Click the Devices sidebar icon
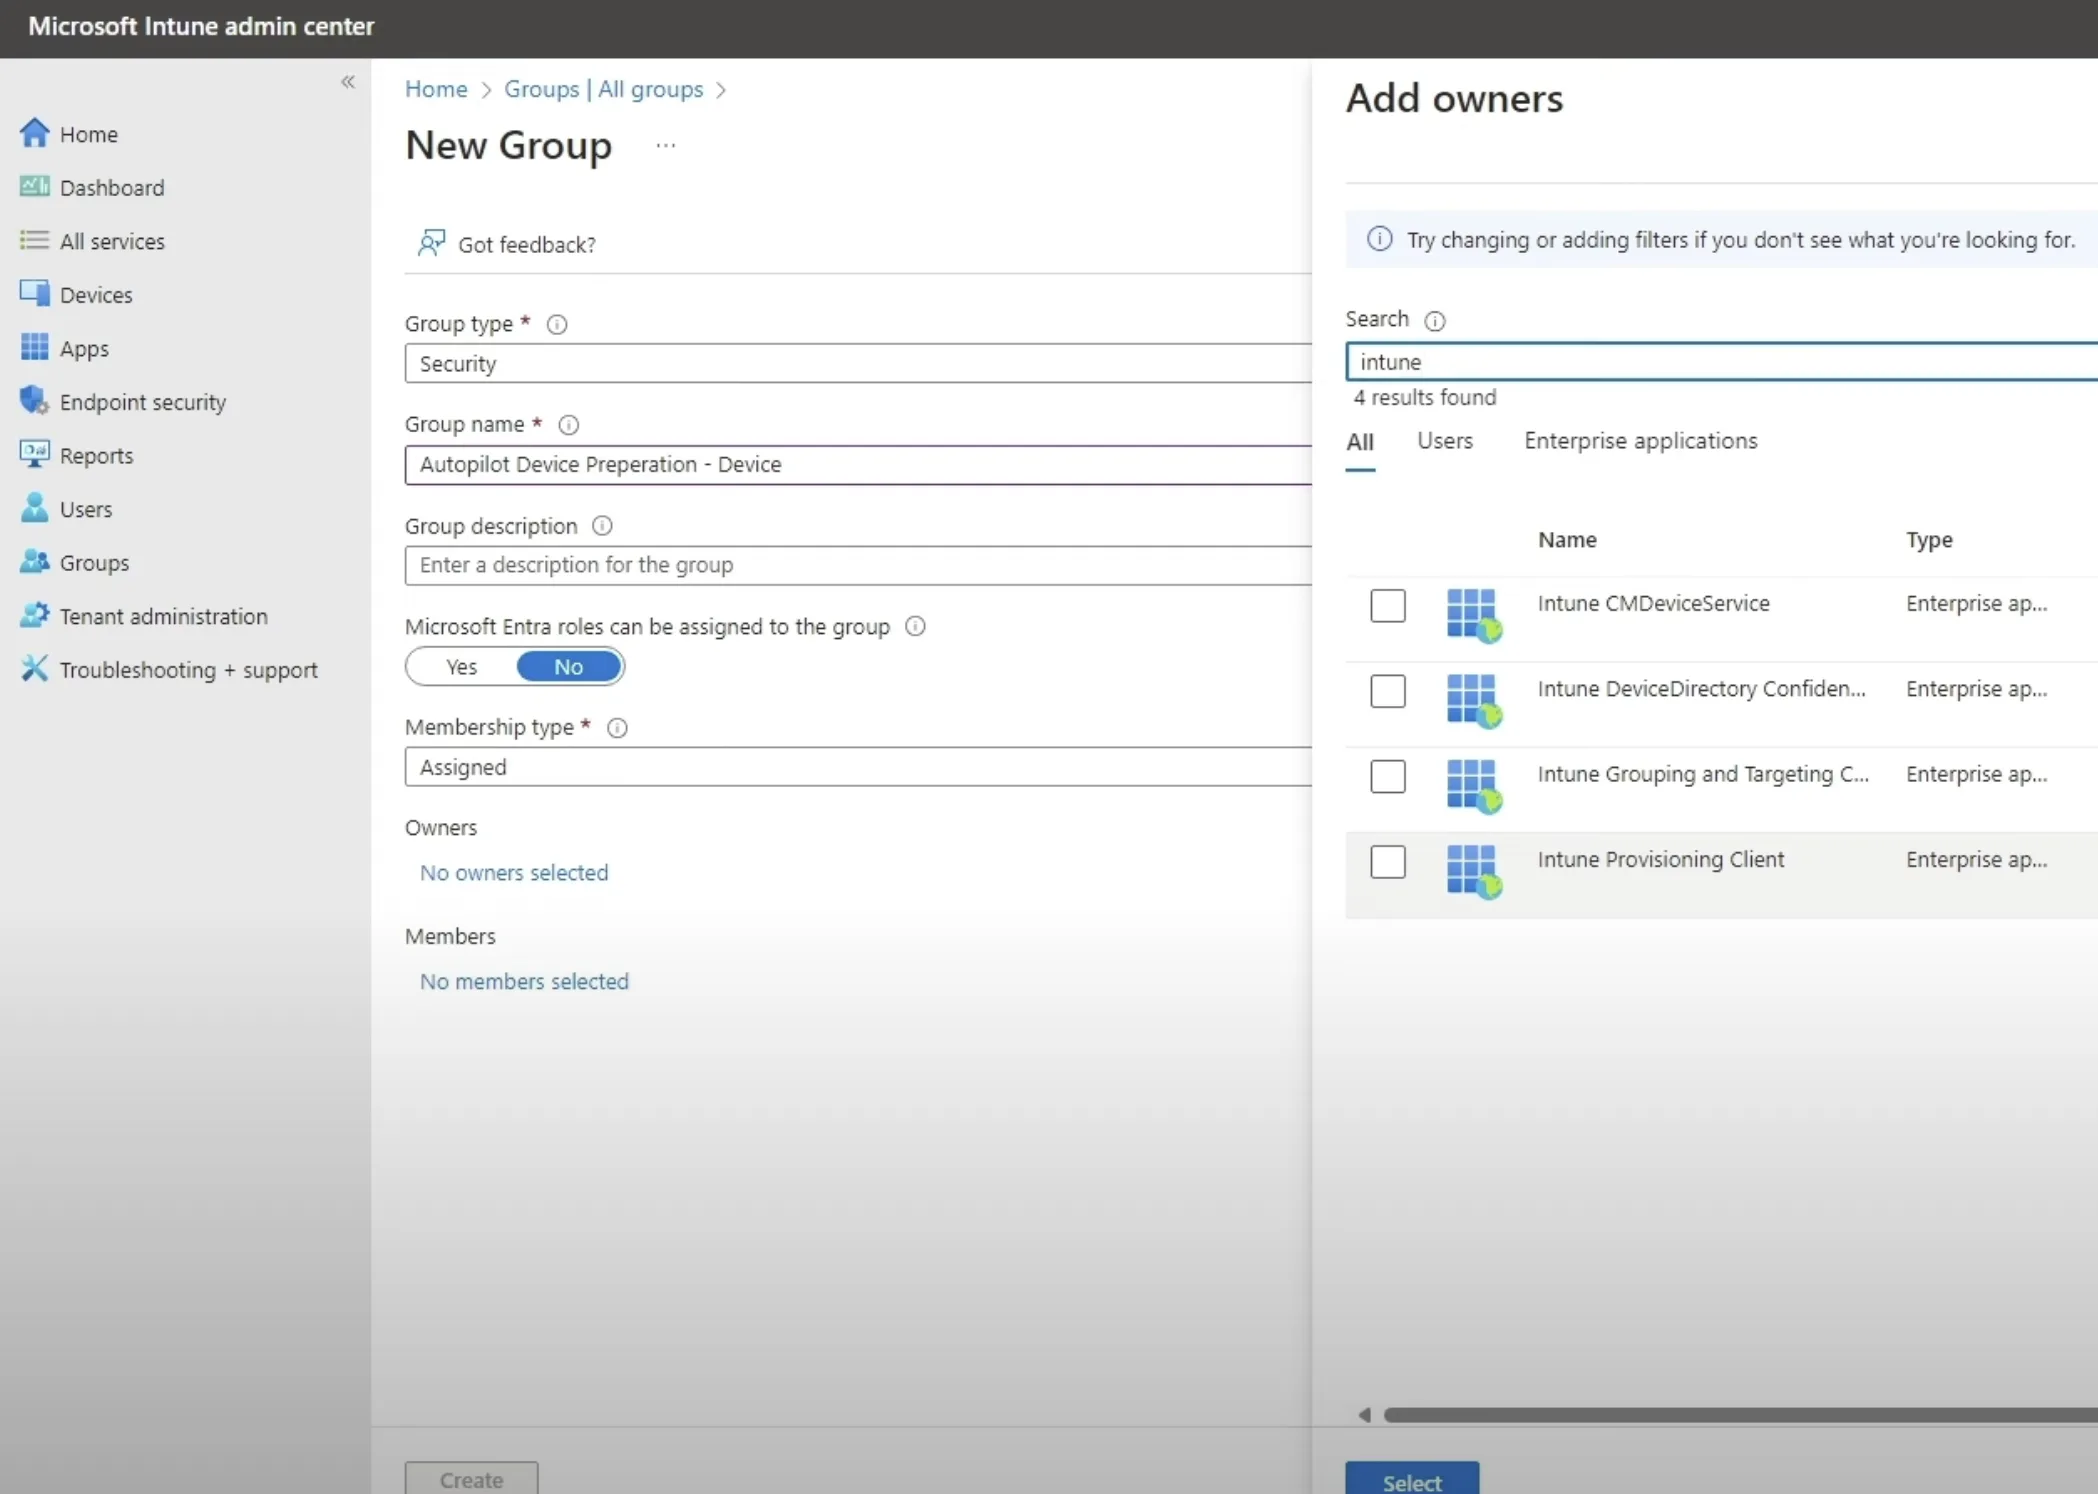 [34, 294]
